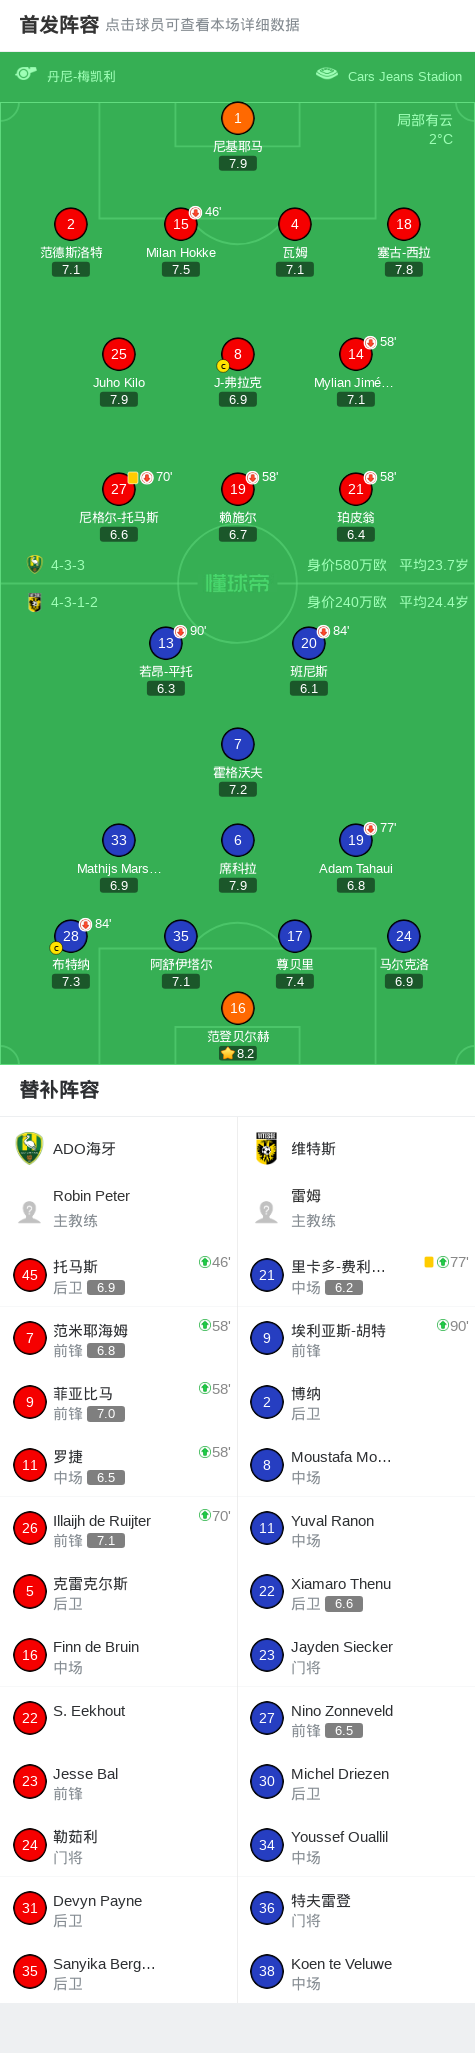Select substitute 范米耶海姆 number 7
This screenshot has width=475, height=2053.
coord(30,1338)
